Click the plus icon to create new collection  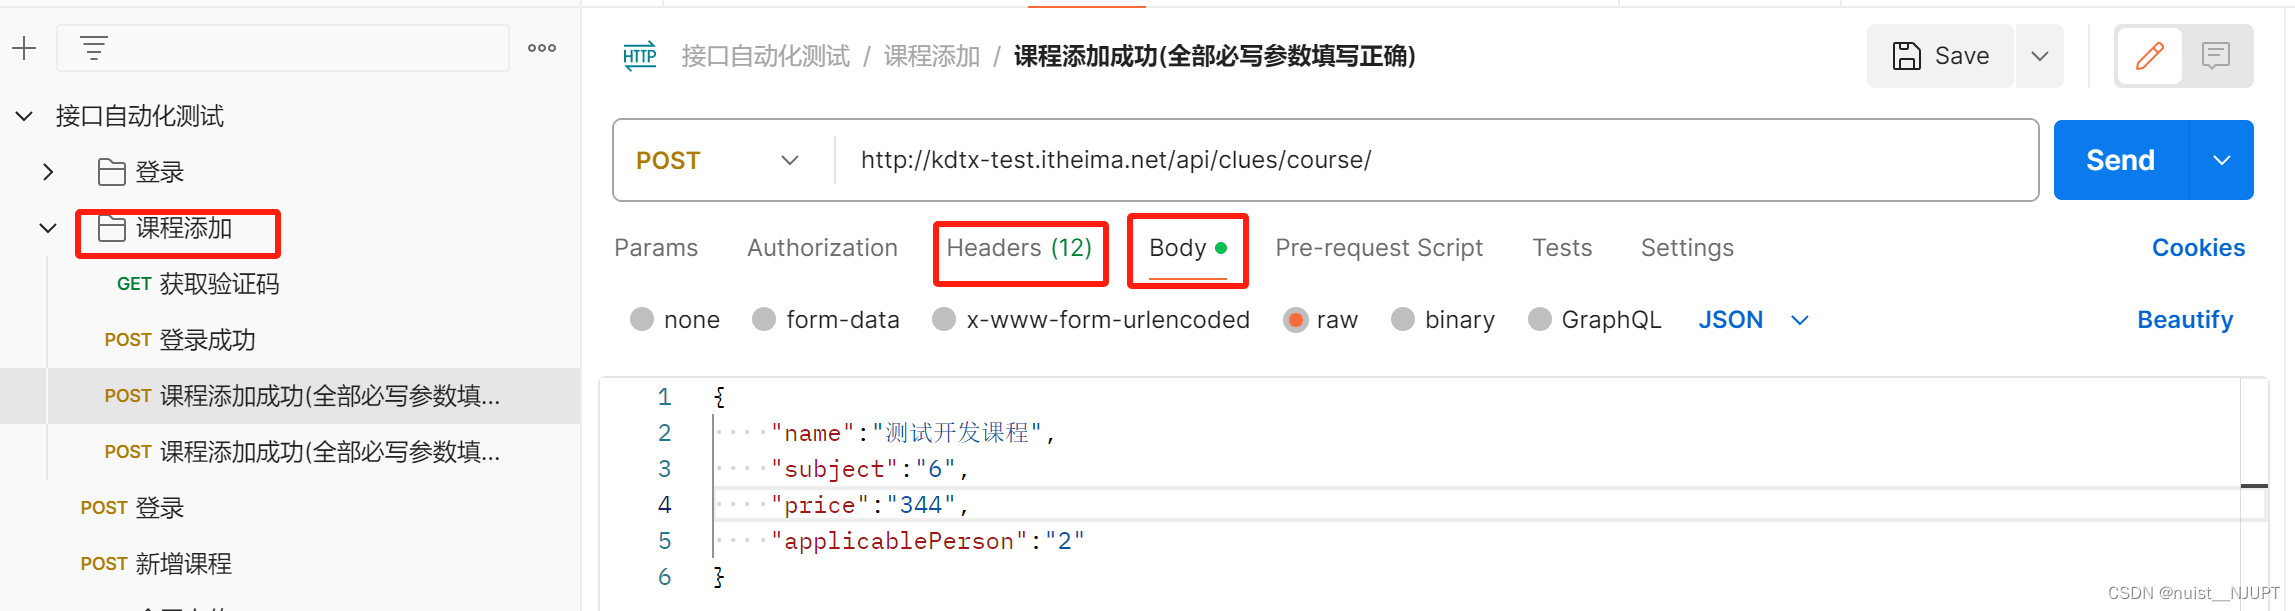click(x=24, y=48)
